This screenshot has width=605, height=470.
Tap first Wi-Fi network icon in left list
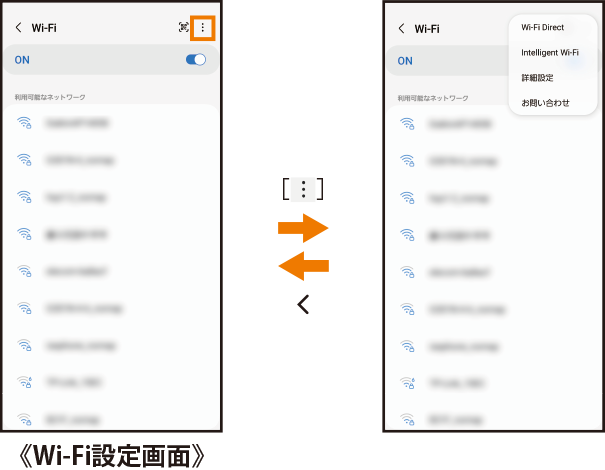[24, 123]
